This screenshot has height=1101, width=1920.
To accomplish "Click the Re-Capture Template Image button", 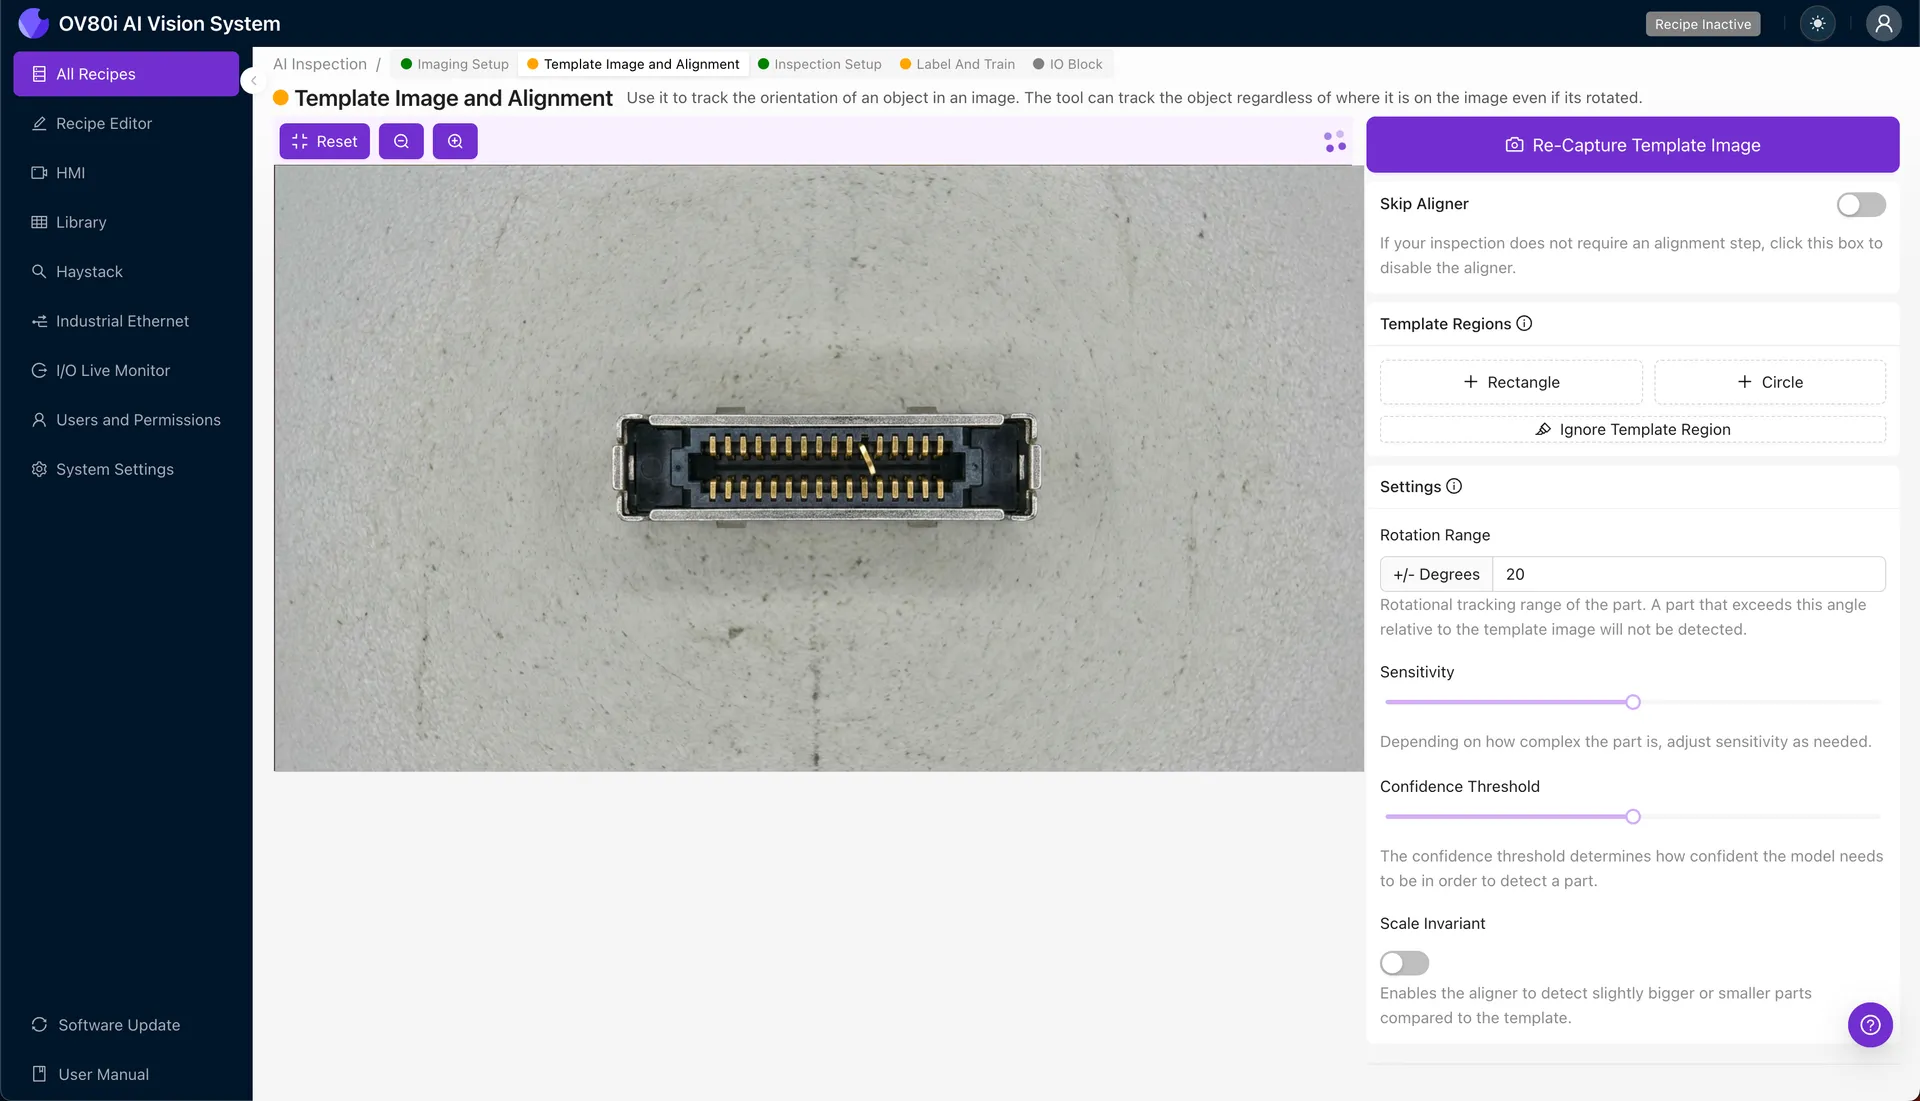I will (1632, 144).
